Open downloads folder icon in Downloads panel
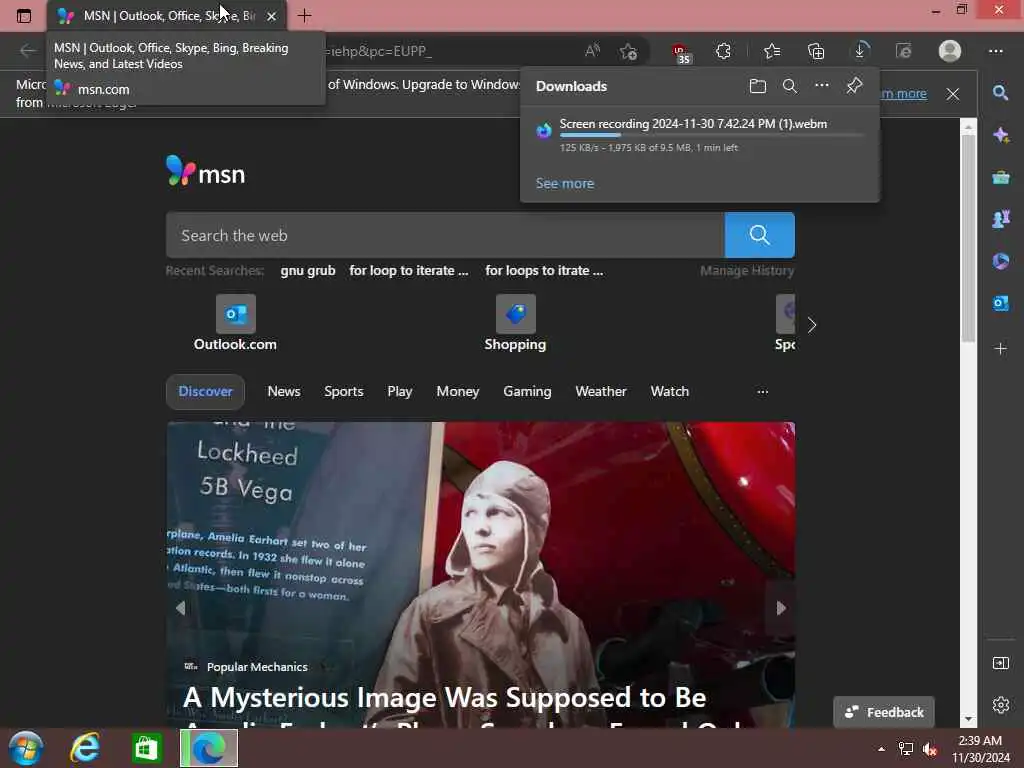Screen dimensions: 1024x768 point(758,86)
